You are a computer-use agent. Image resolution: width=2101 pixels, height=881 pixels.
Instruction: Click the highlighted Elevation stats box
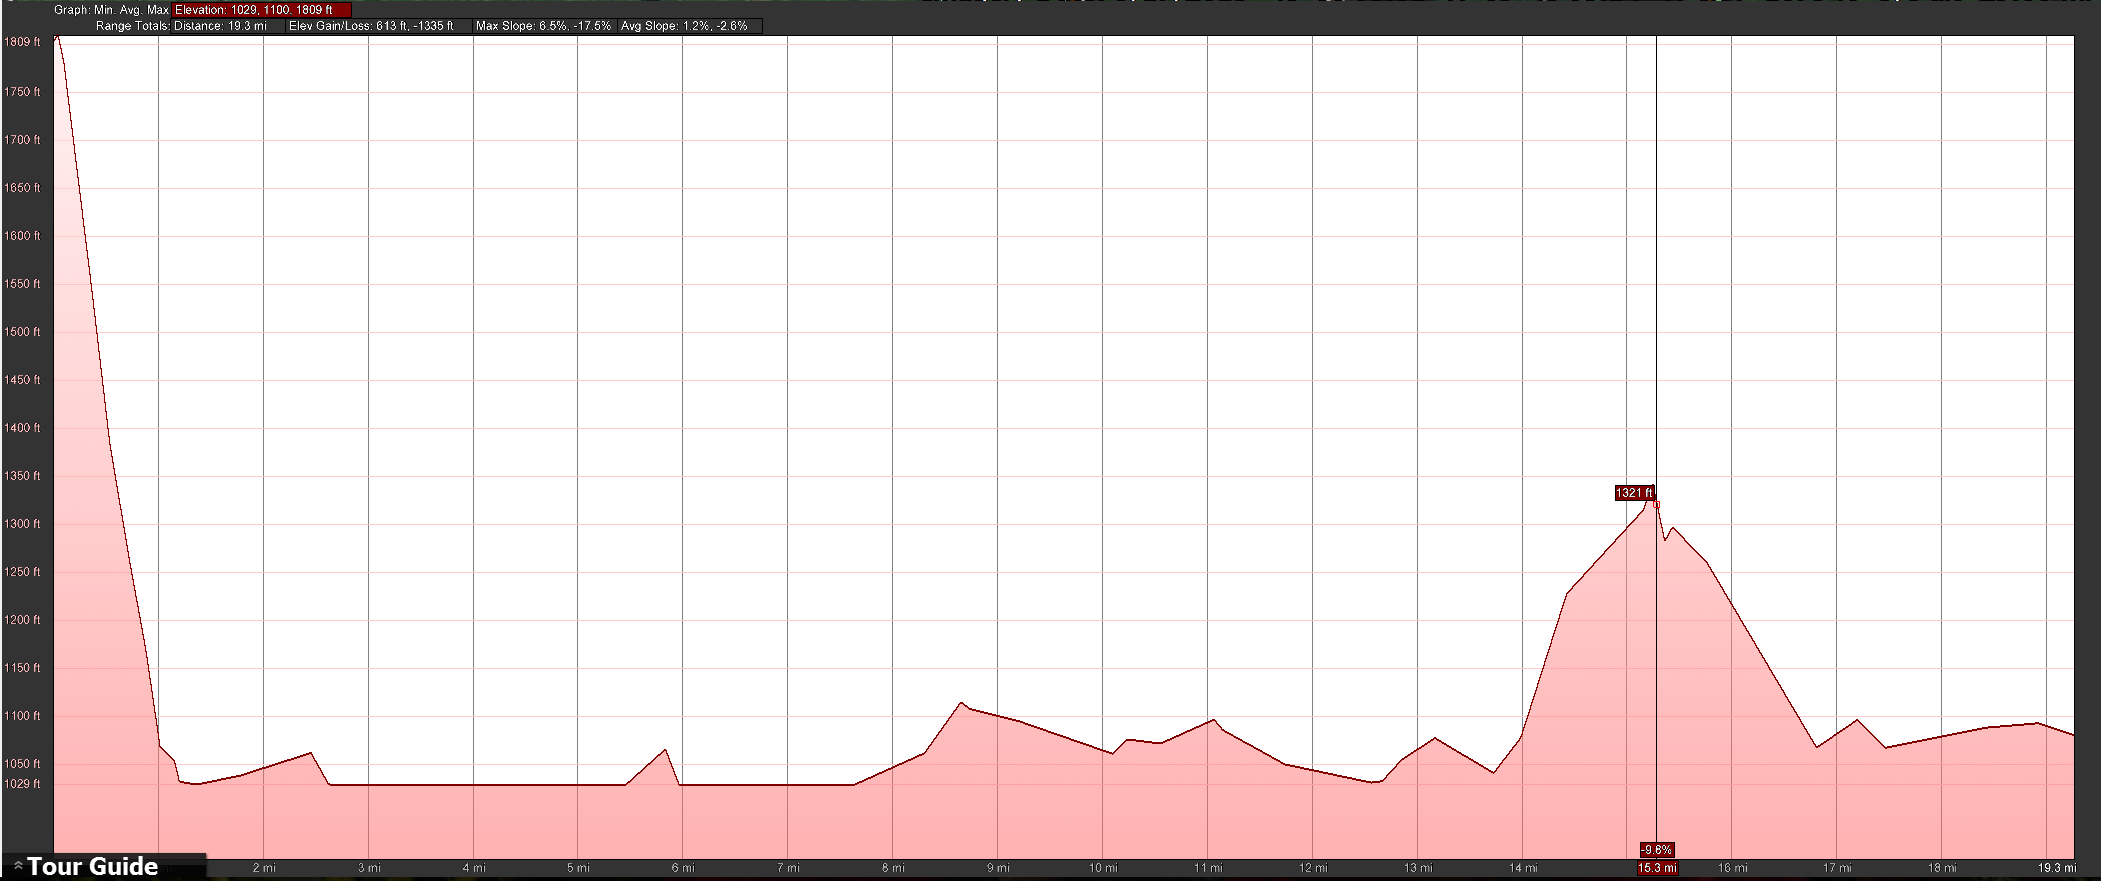(x=261, y=10)
